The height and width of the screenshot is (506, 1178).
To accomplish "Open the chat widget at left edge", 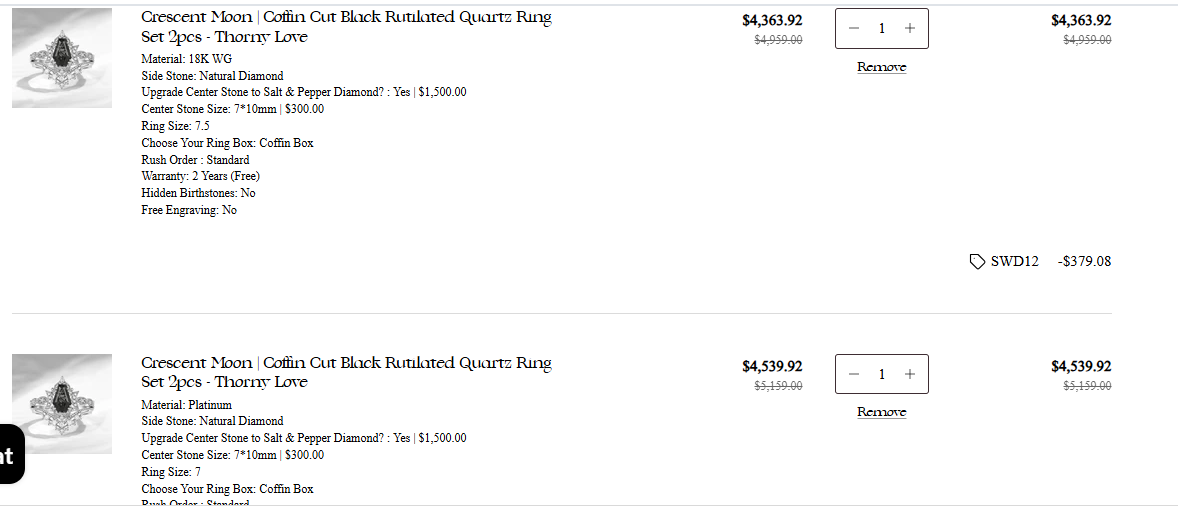I will pos(10,456).
